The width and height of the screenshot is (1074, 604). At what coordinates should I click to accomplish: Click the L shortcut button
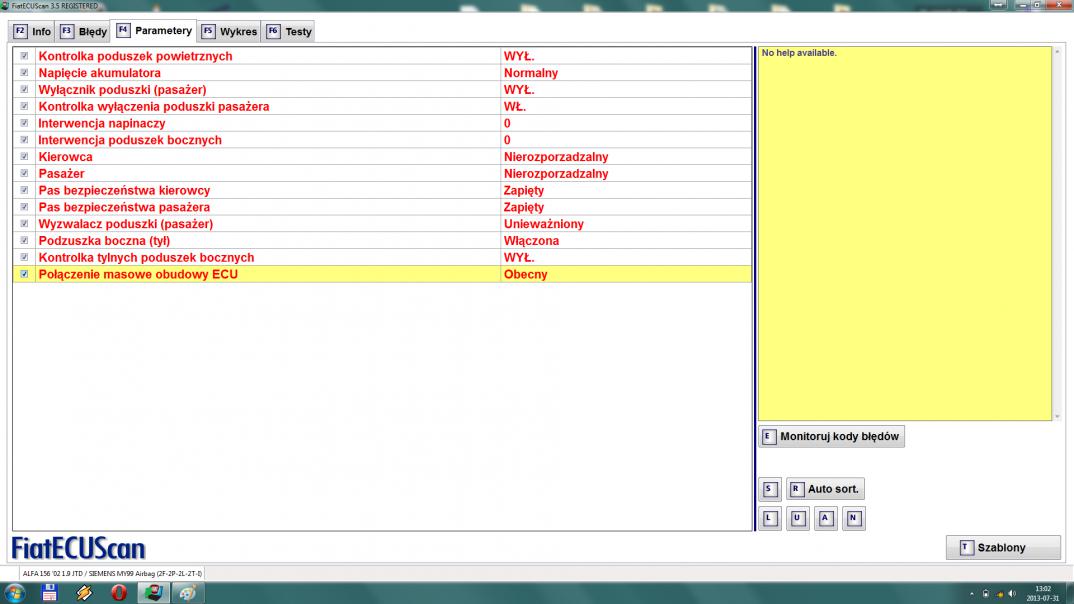pos(769,518)
